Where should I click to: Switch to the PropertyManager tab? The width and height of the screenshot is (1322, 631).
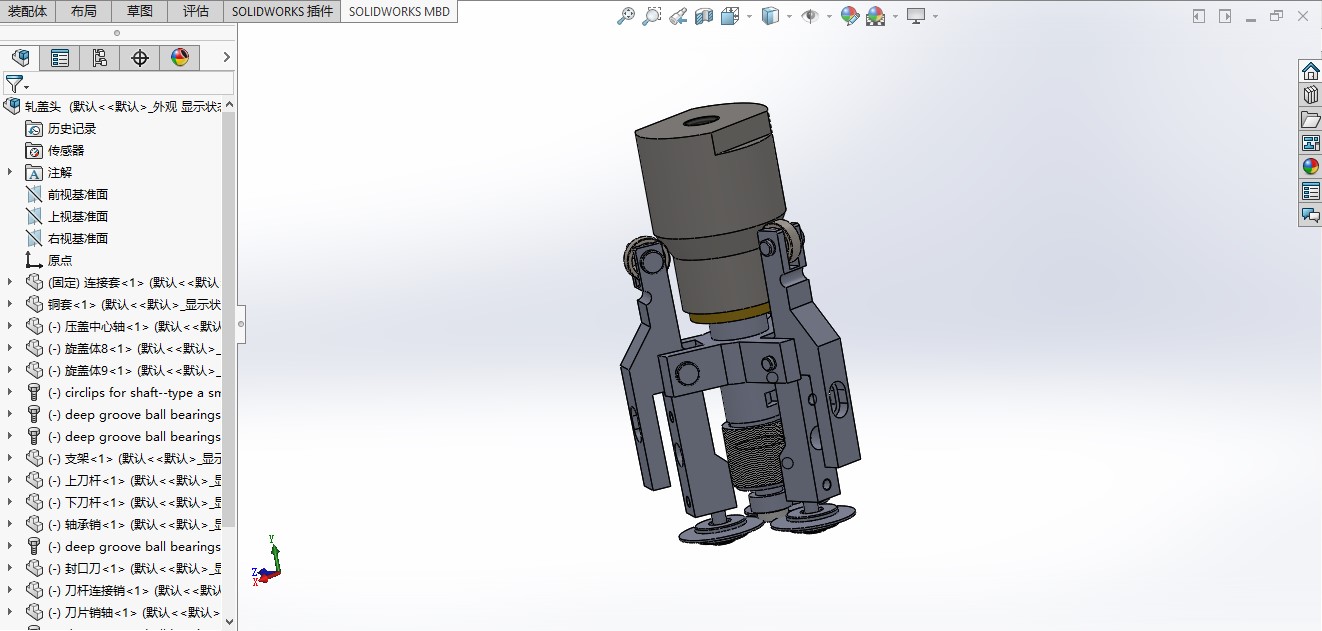60,58
